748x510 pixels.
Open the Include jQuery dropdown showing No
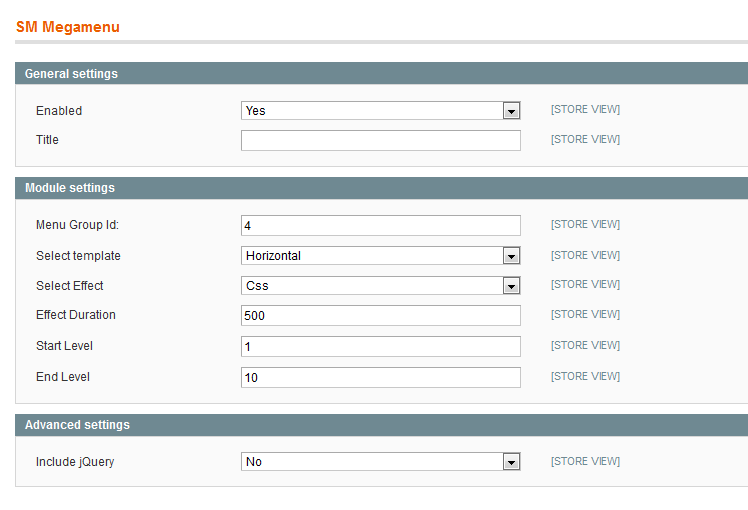pyautogui.click(x=380, y=462)
